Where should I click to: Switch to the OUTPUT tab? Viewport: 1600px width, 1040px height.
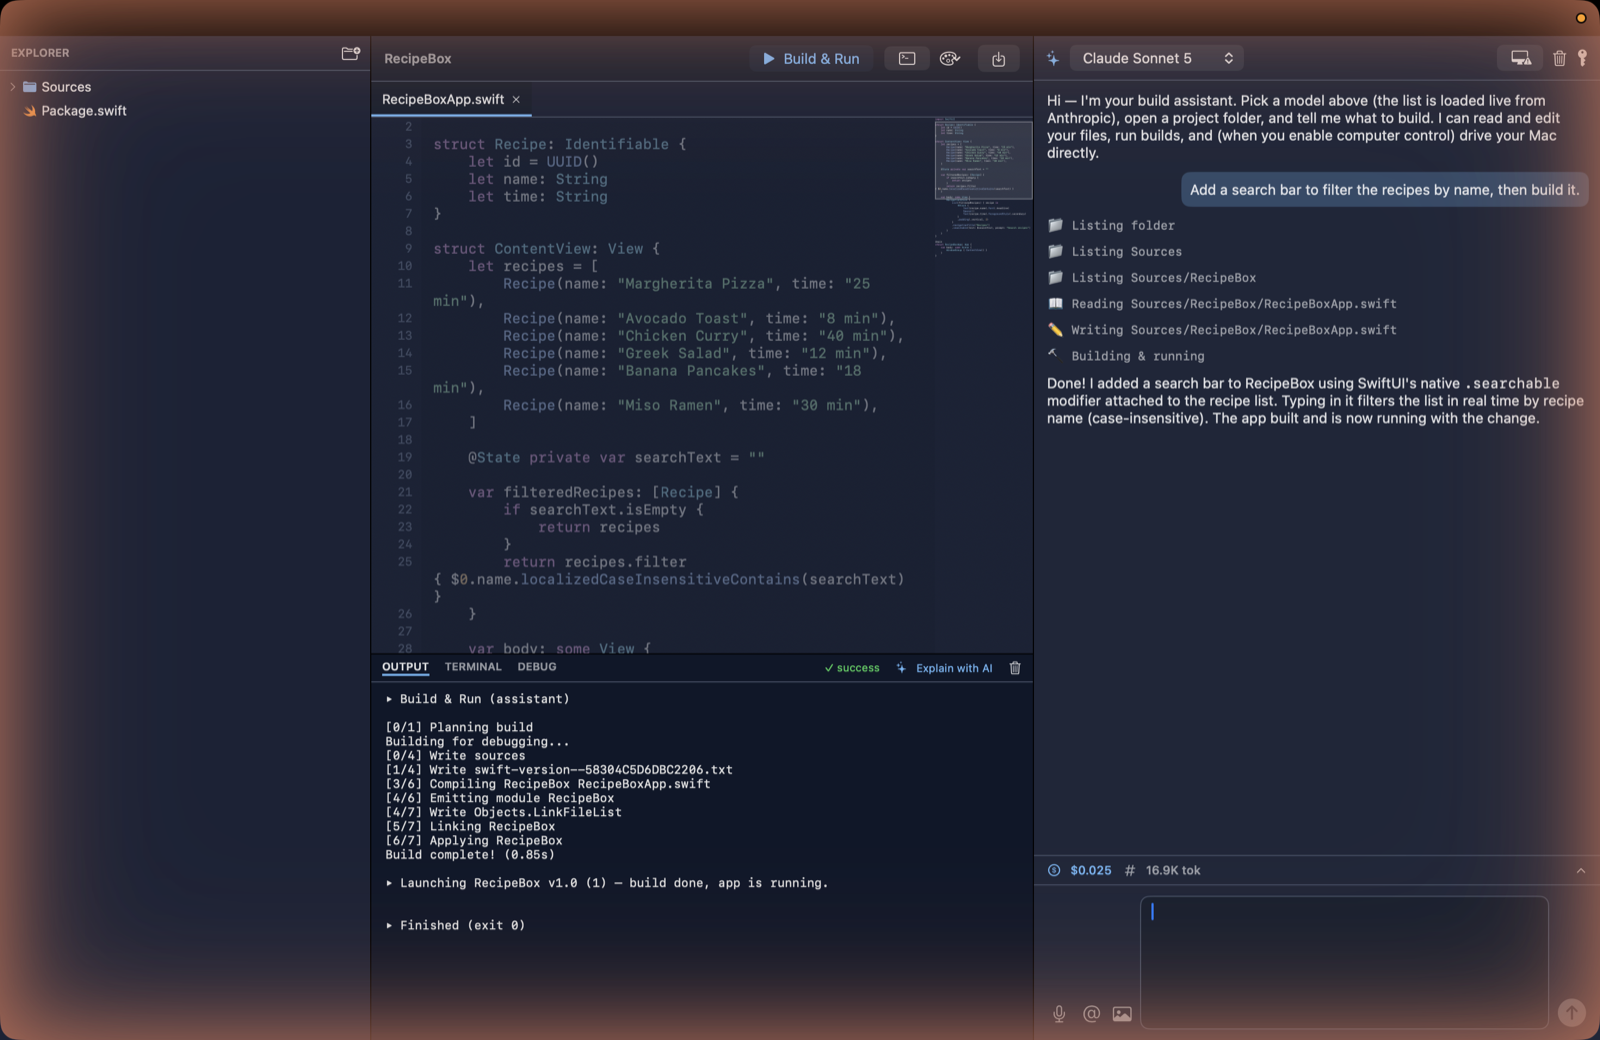click(405, 667)
